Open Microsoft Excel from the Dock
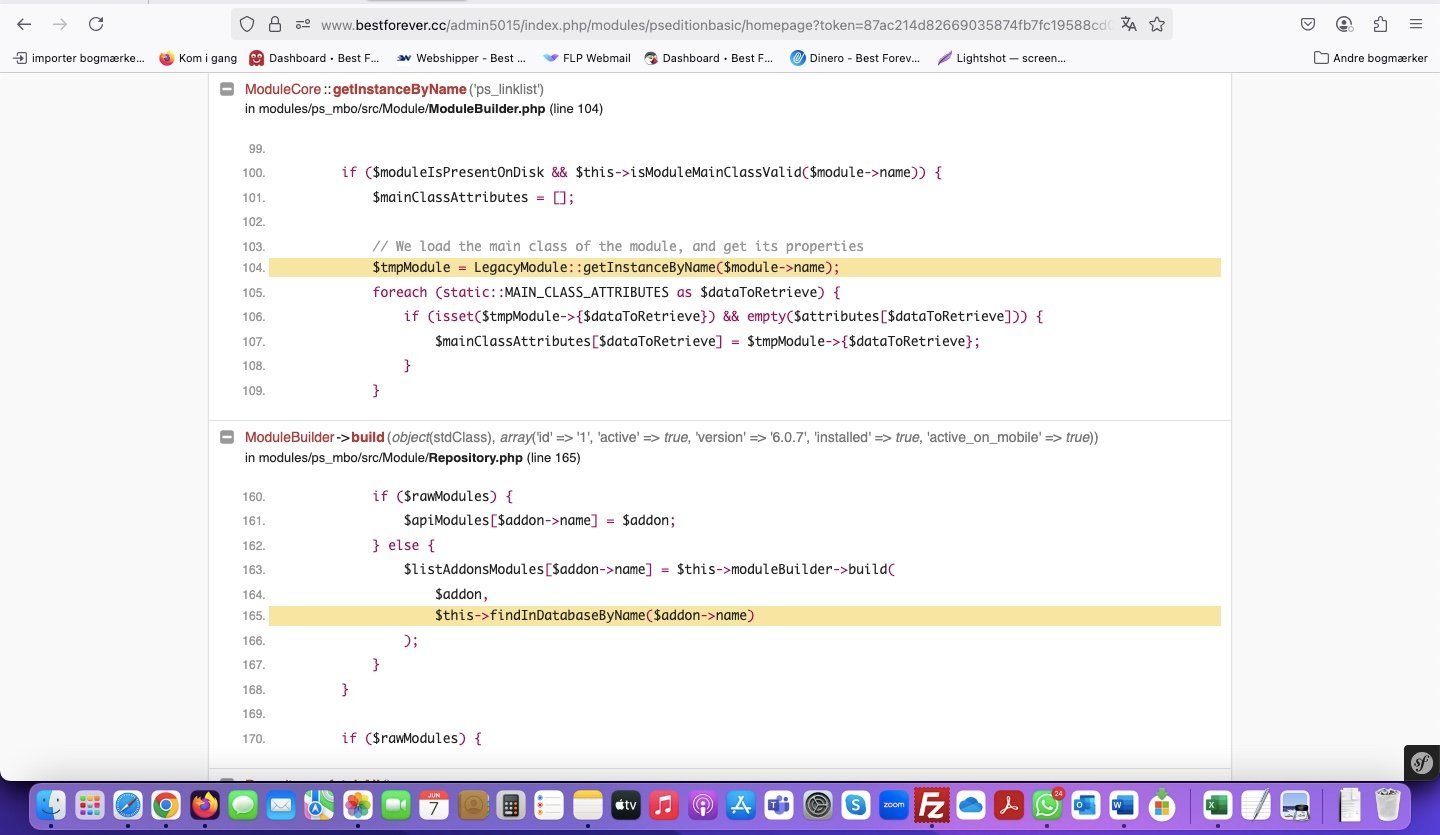 [1217, 805]
